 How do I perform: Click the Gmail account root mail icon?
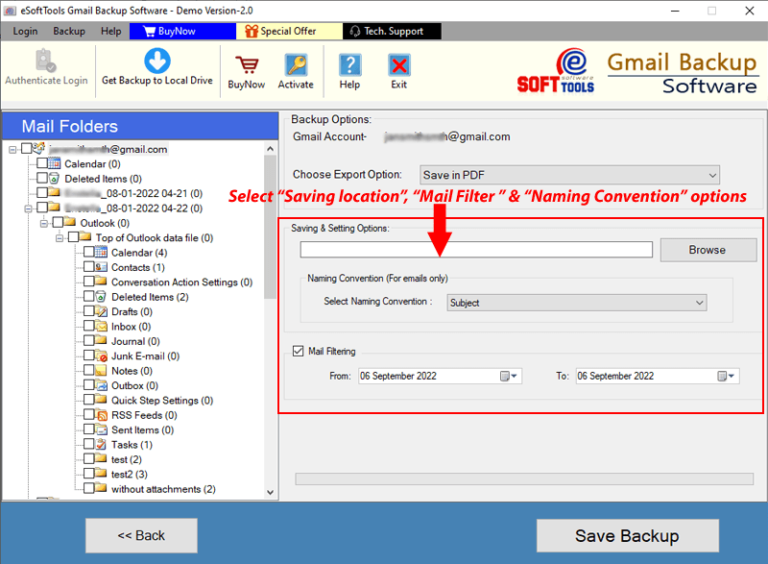39,148
